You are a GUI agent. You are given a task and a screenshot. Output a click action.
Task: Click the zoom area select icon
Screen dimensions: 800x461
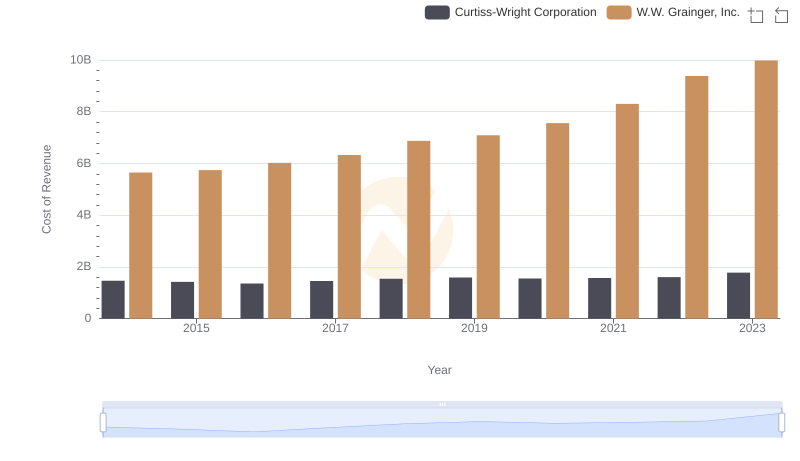click(756, 15)
